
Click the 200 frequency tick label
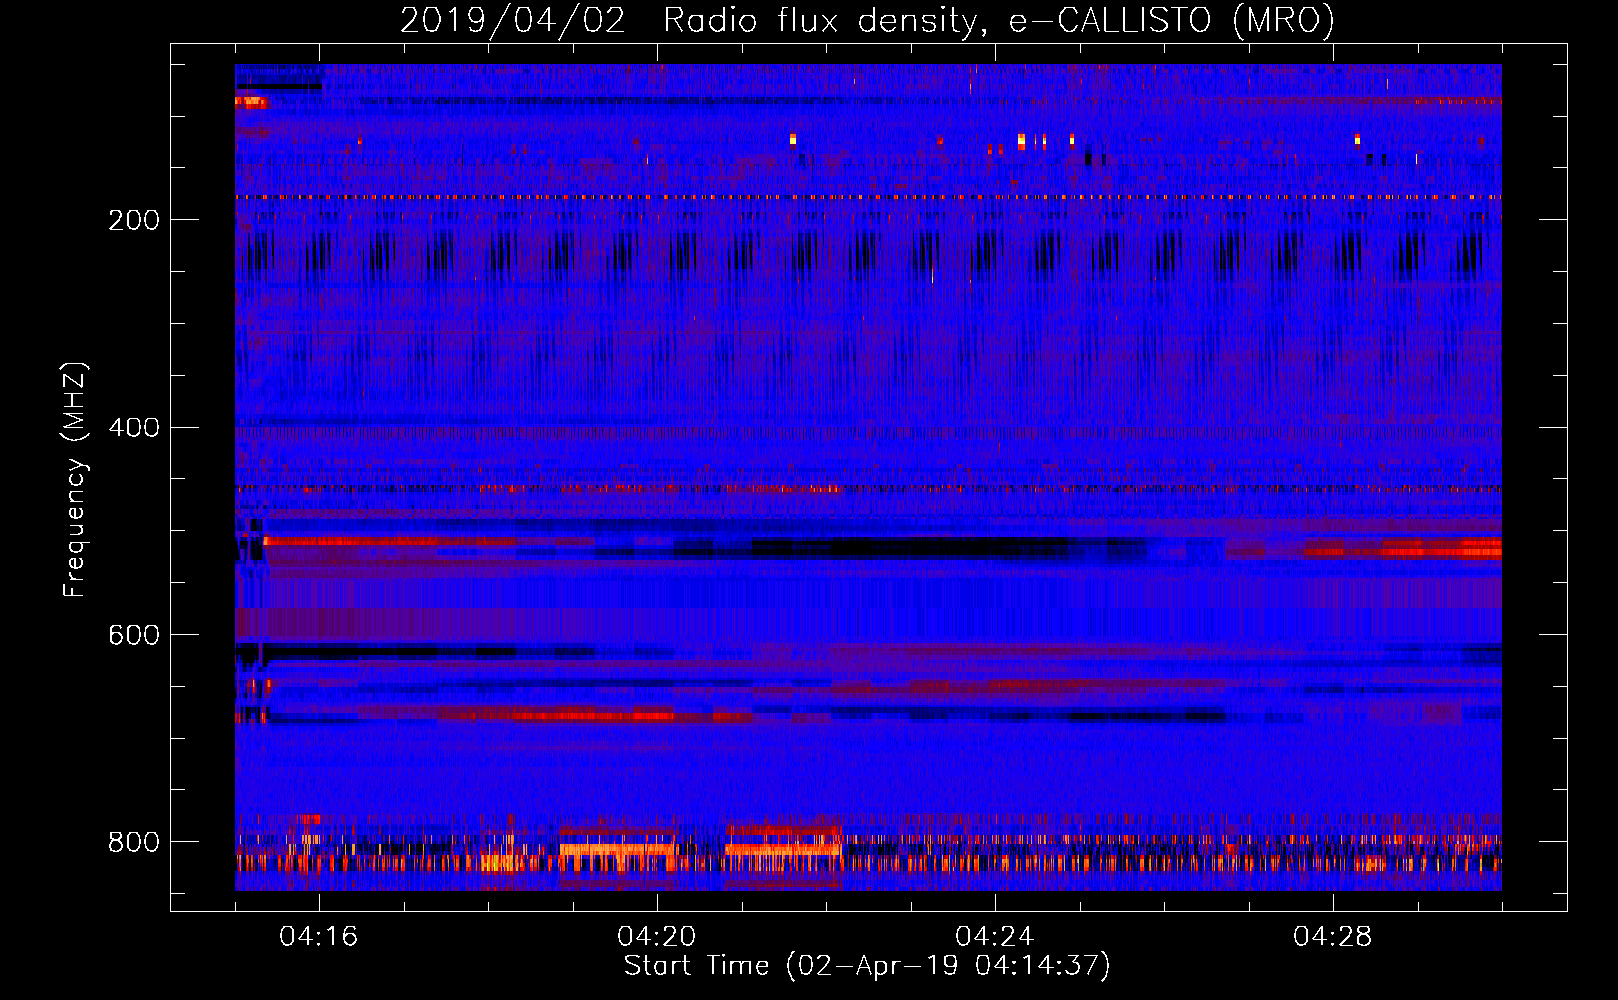[134, 220]
